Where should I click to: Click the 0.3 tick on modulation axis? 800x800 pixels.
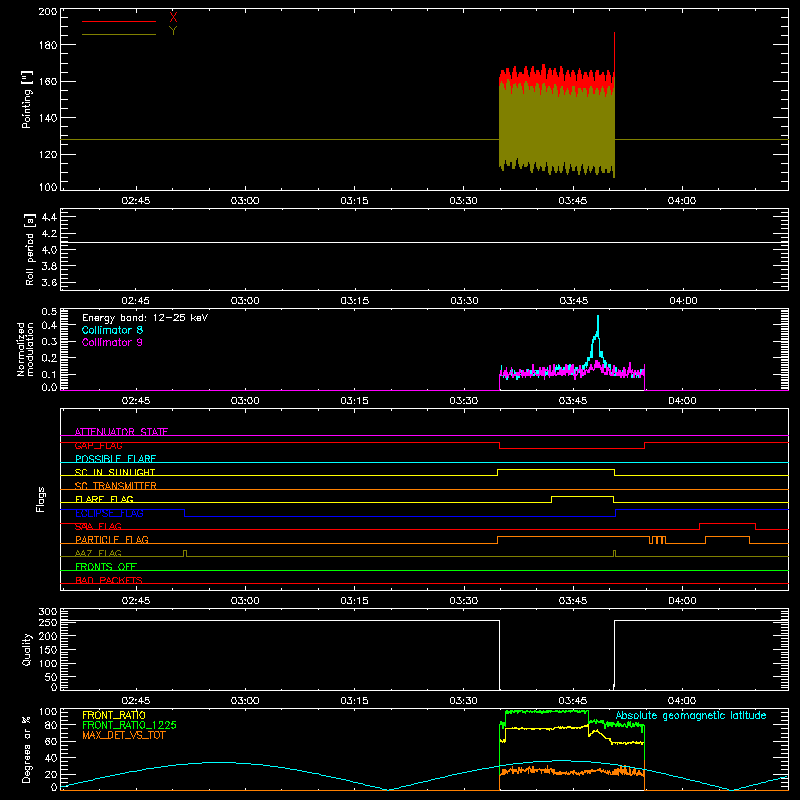coord(49,342)
